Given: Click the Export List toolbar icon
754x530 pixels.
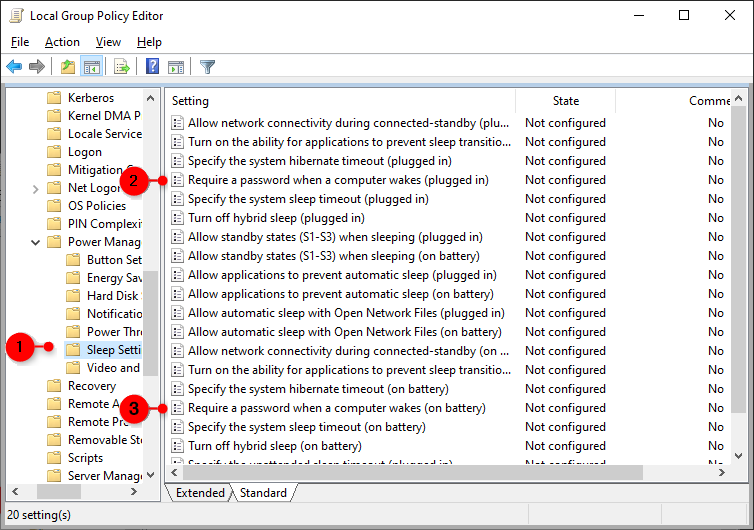Looking at the screenshot, I should click(x=122, y=67).
